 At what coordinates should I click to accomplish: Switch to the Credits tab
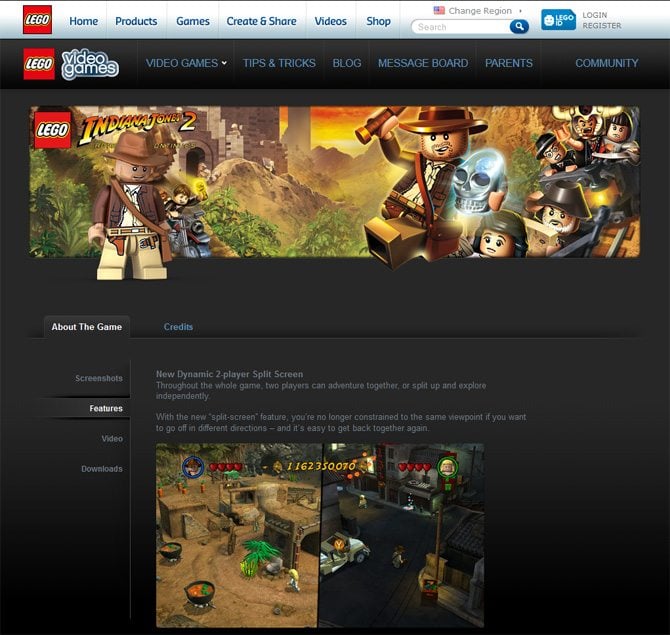pos(178,326)
